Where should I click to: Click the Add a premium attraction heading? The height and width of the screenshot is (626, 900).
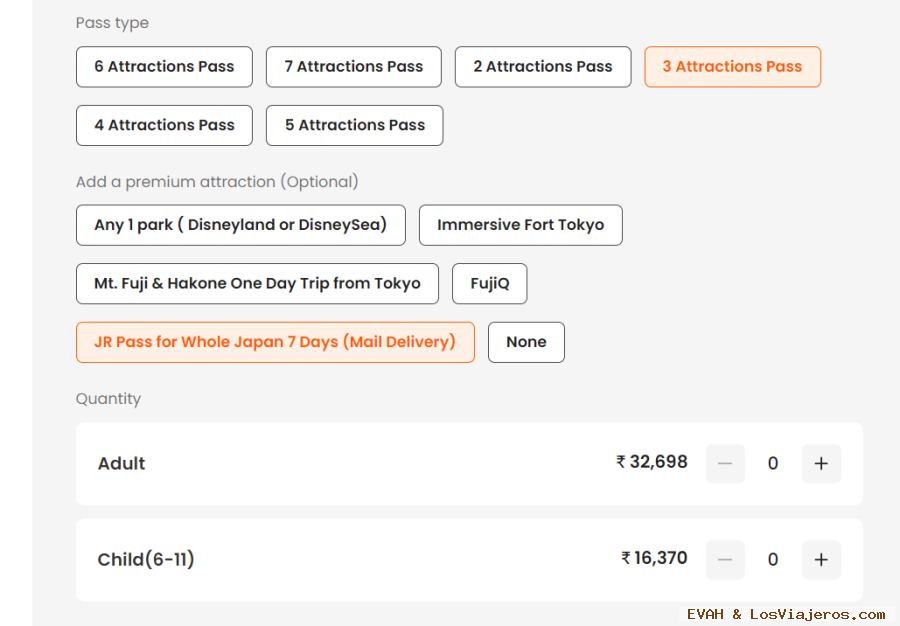[217, 182]
